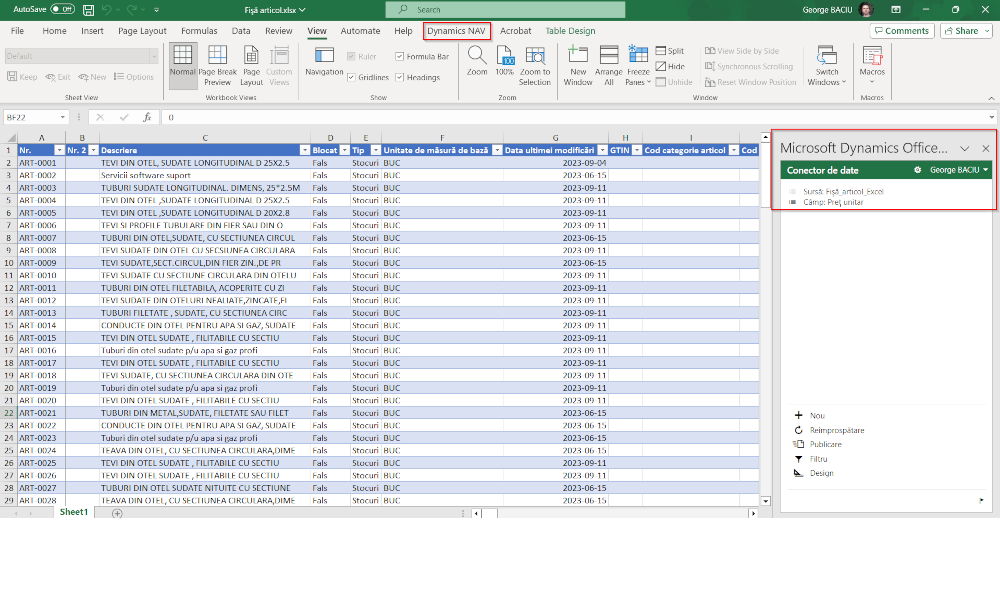The width and height of the screenshot is (1000, 600).
Task: Open Freeze Panes menu
Action: pyautogui.click(x=638, y=66)
